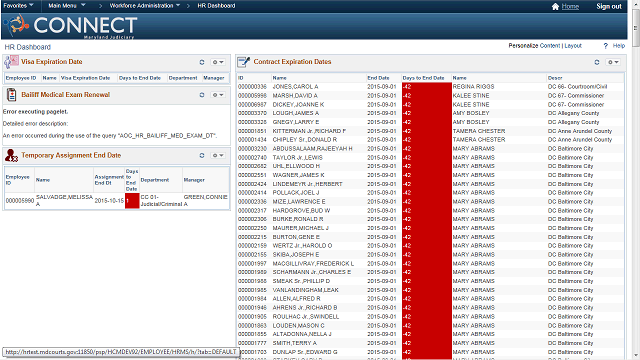Click the Contract Expiration Dates title
Viewport: 640px width, 360px height.
[x=292, y=62]
